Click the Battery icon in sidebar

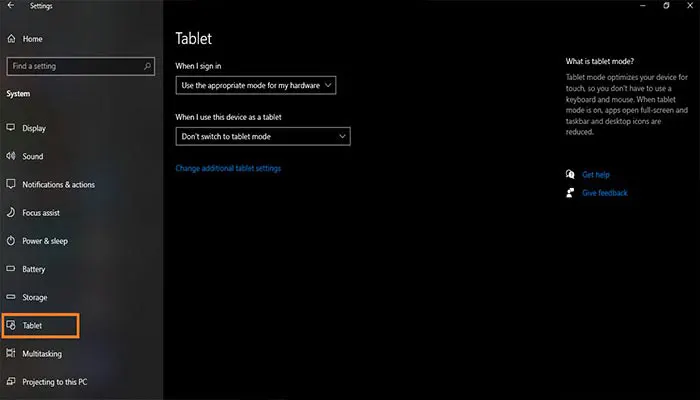[12, 269]
